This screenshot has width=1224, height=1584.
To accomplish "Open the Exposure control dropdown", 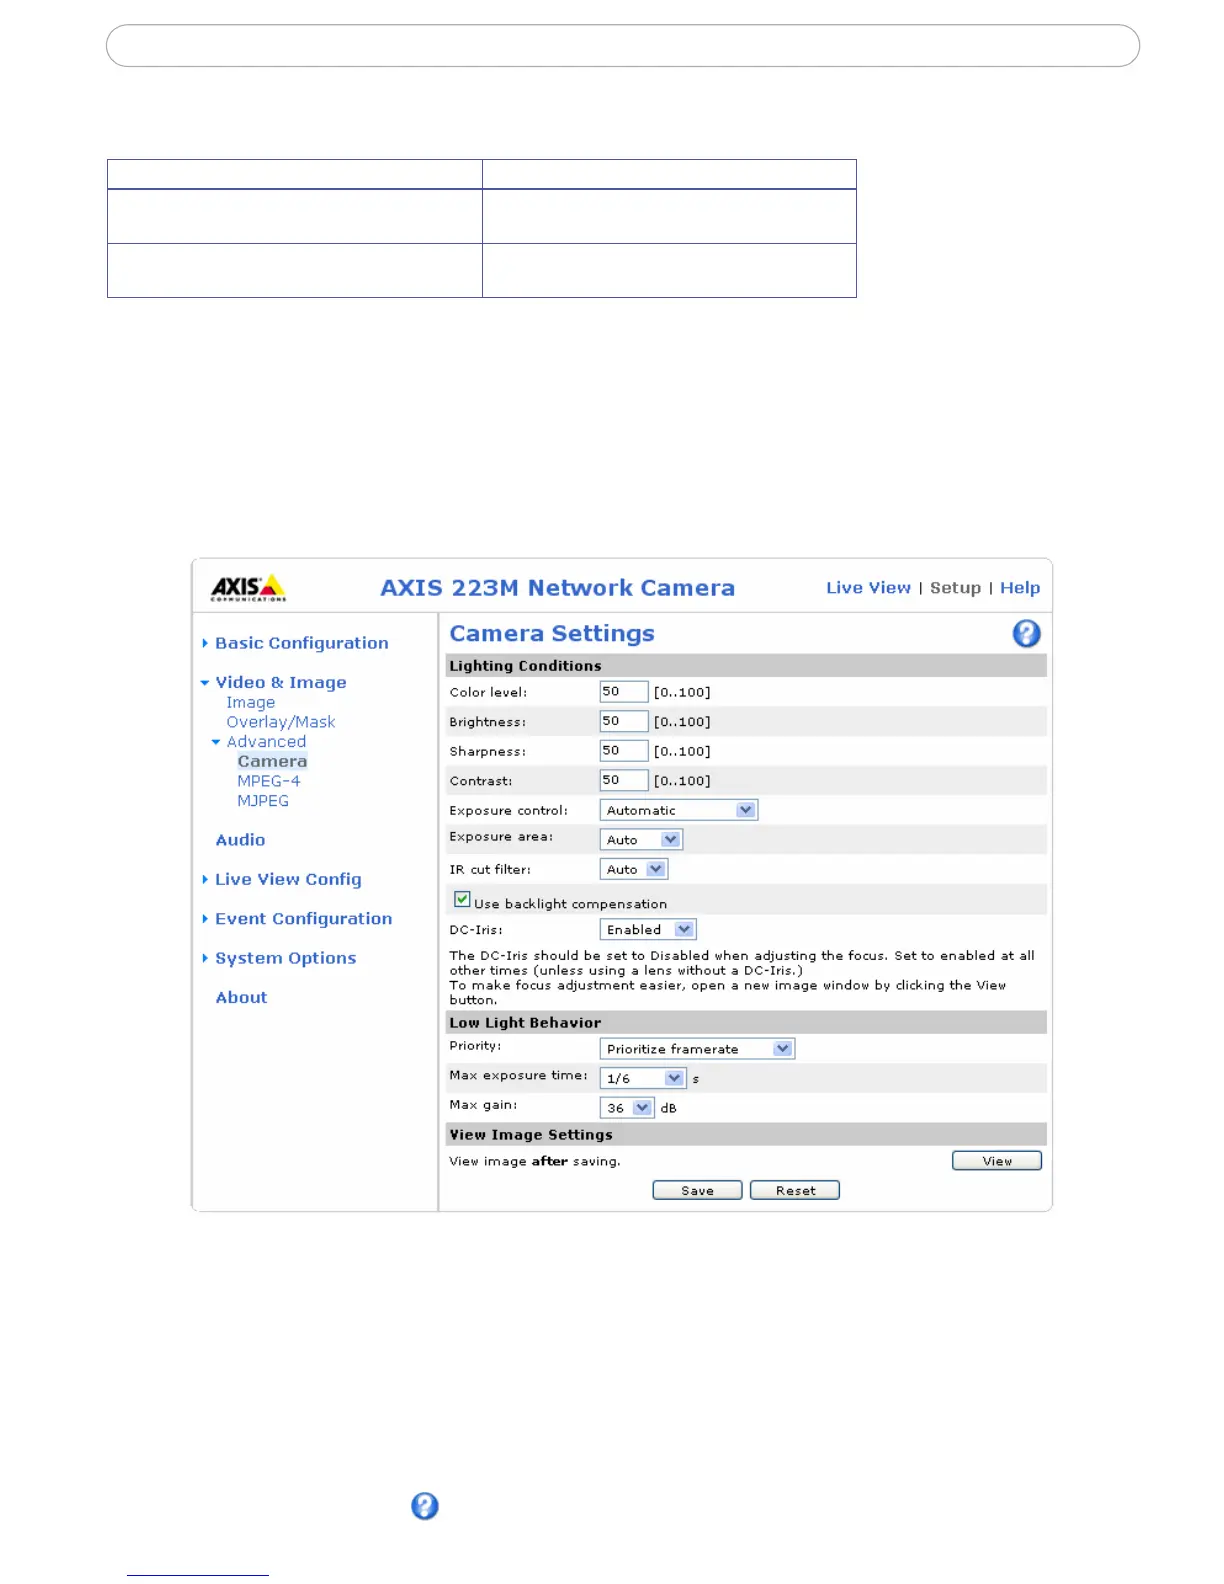I will tap(678, 810).
